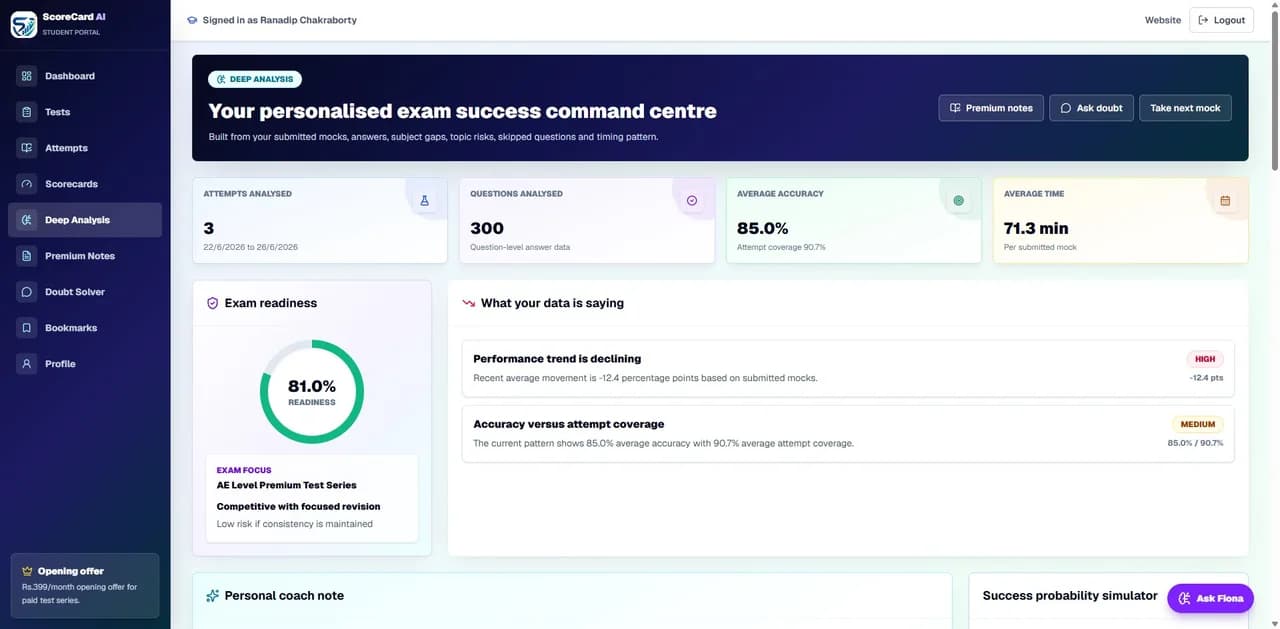
Task: Open the Website link in header
Action: [x=1163, y=20]
